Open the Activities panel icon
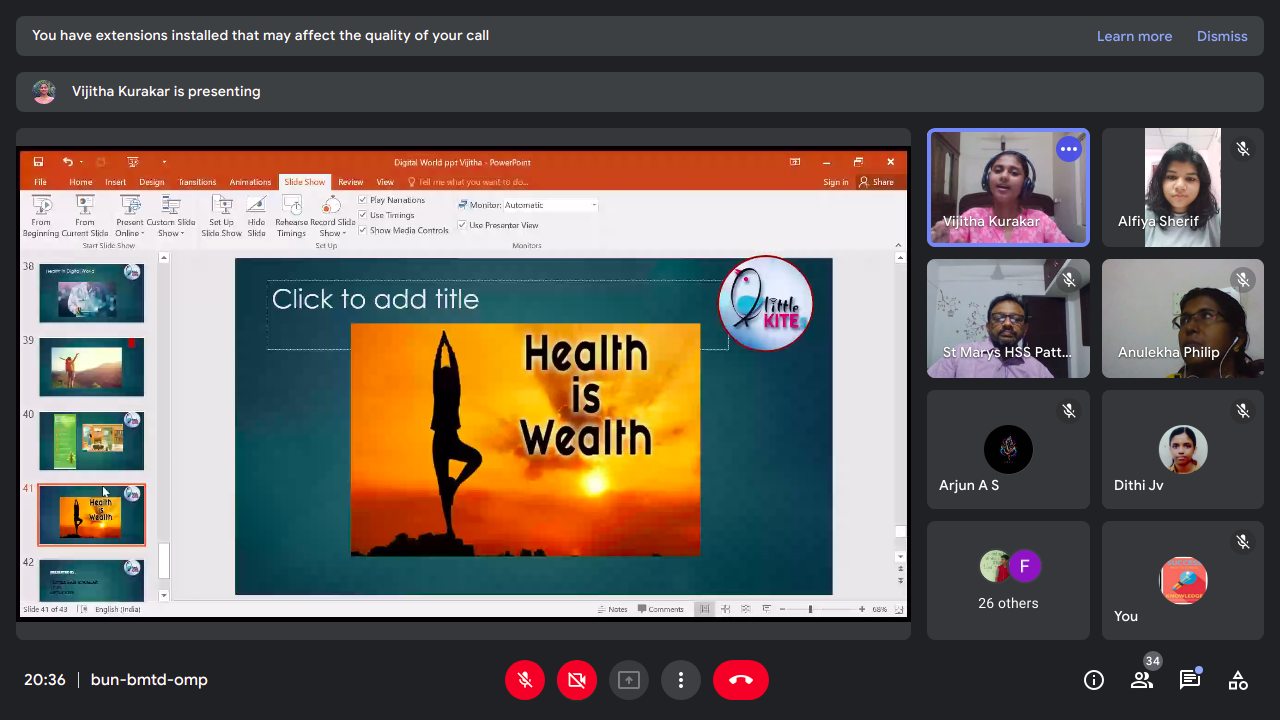This screenshot has height=720, width=1280. pyautogui.click(x=1238, y=680)
